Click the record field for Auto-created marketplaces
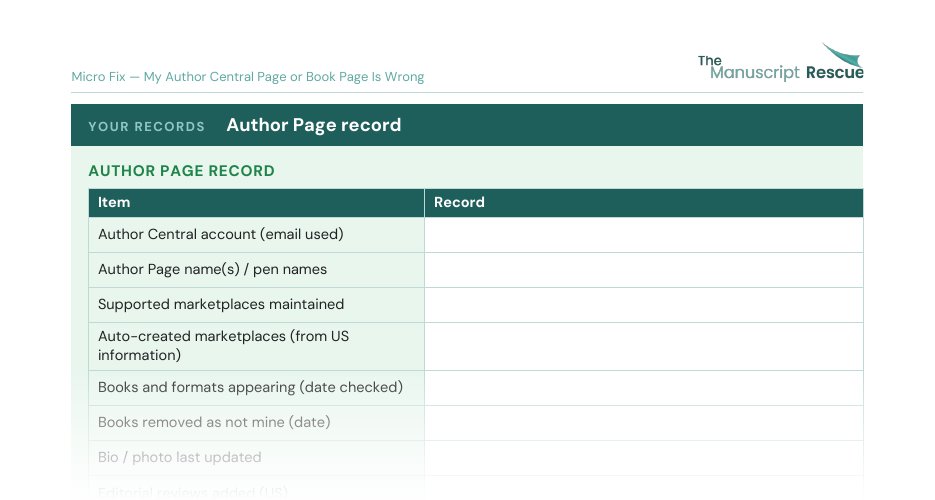The width and height of the screenshot is (935, 500). (643, 347)
